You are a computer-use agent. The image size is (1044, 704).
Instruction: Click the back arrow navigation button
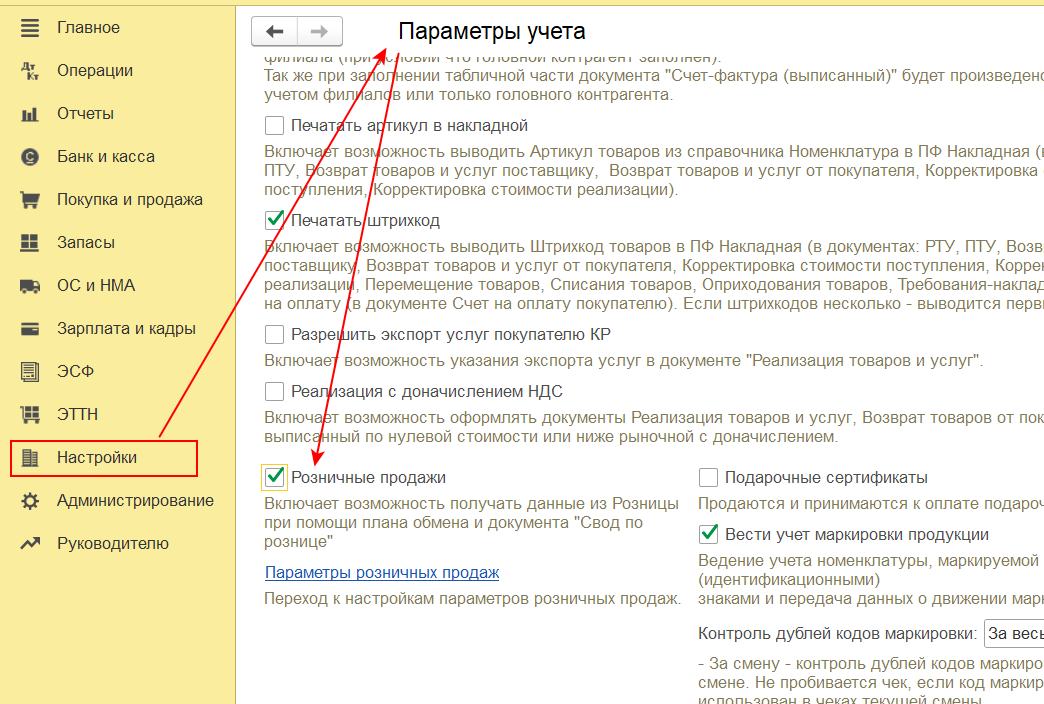(x=274, y=32)
